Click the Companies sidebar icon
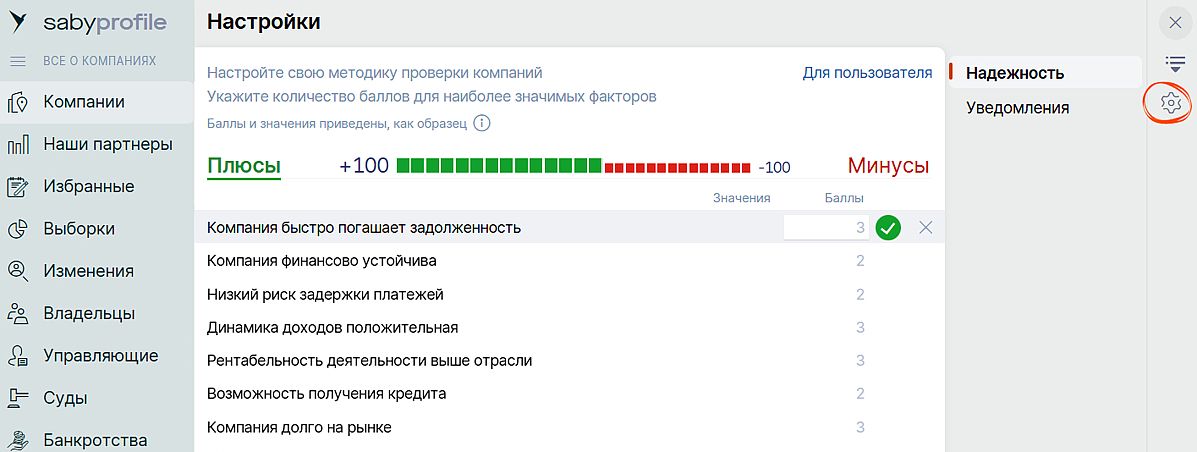The height and width of the screenshot is (452, 1197). [17, 102]
